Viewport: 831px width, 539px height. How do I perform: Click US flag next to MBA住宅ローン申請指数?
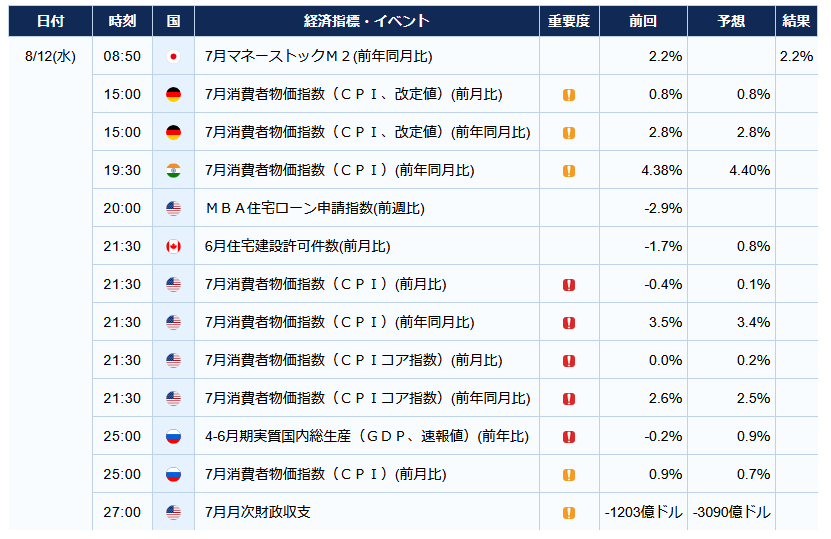(x=173, y=208)
